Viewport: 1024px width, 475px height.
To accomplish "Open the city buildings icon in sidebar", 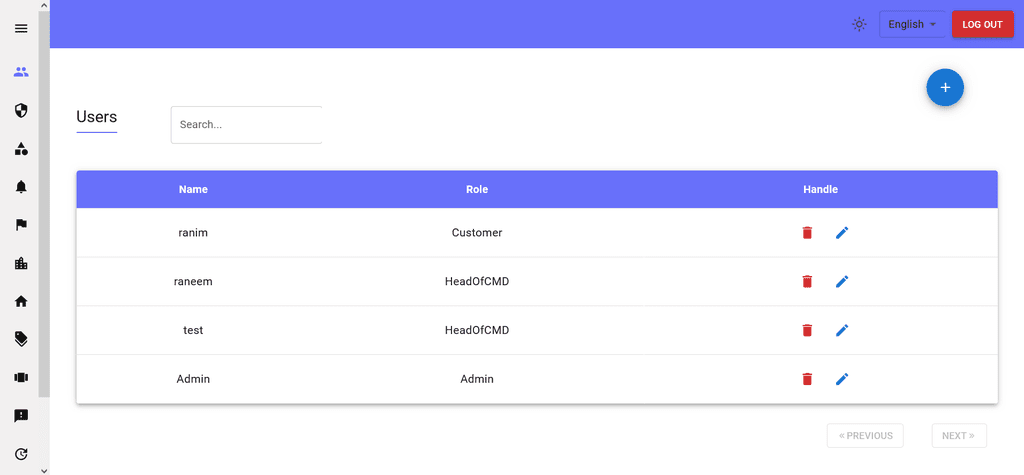I will (21, 263).
